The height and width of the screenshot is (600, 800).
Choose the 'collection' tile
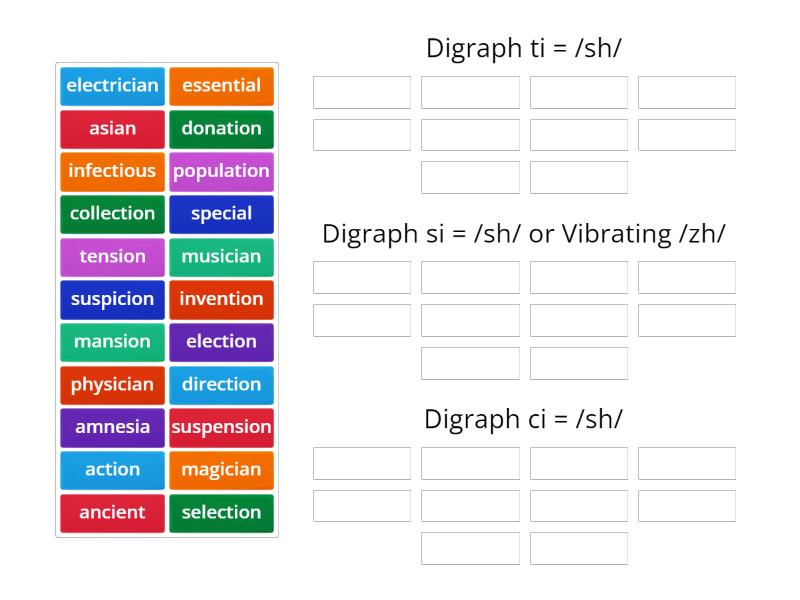pyautogui.click(x=112, y=214)
